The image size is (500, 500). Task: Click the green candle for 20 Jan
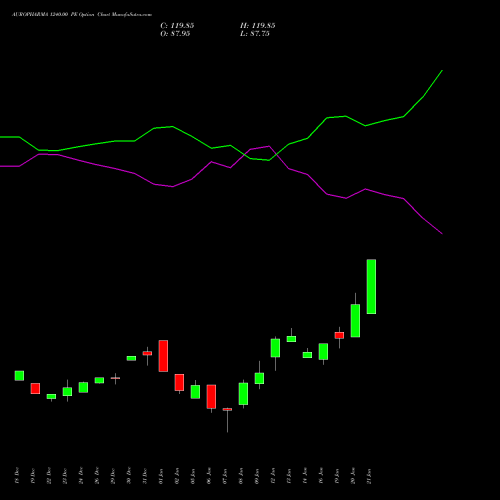pyautogui.click(x=355, y=320)
